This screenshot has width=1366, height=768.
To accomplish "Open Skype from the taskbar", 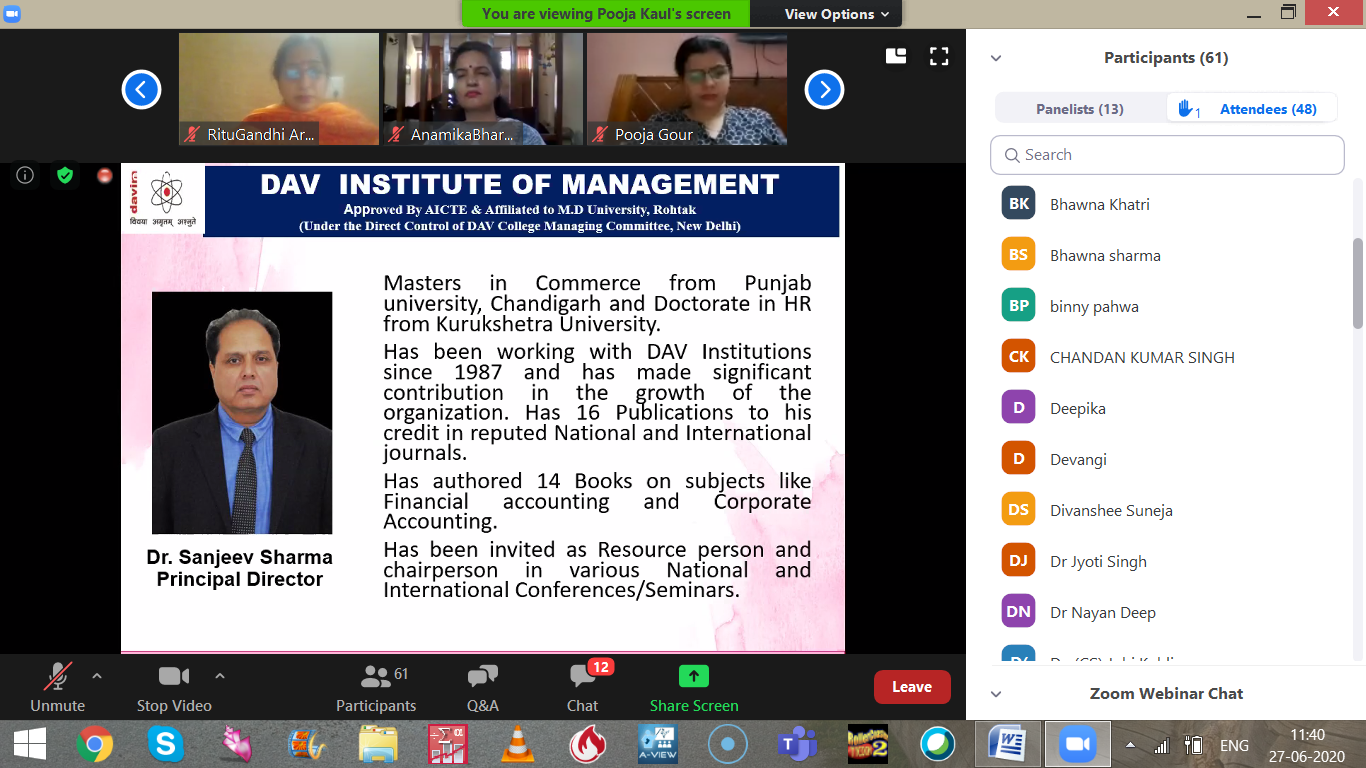I will (165, 744).
